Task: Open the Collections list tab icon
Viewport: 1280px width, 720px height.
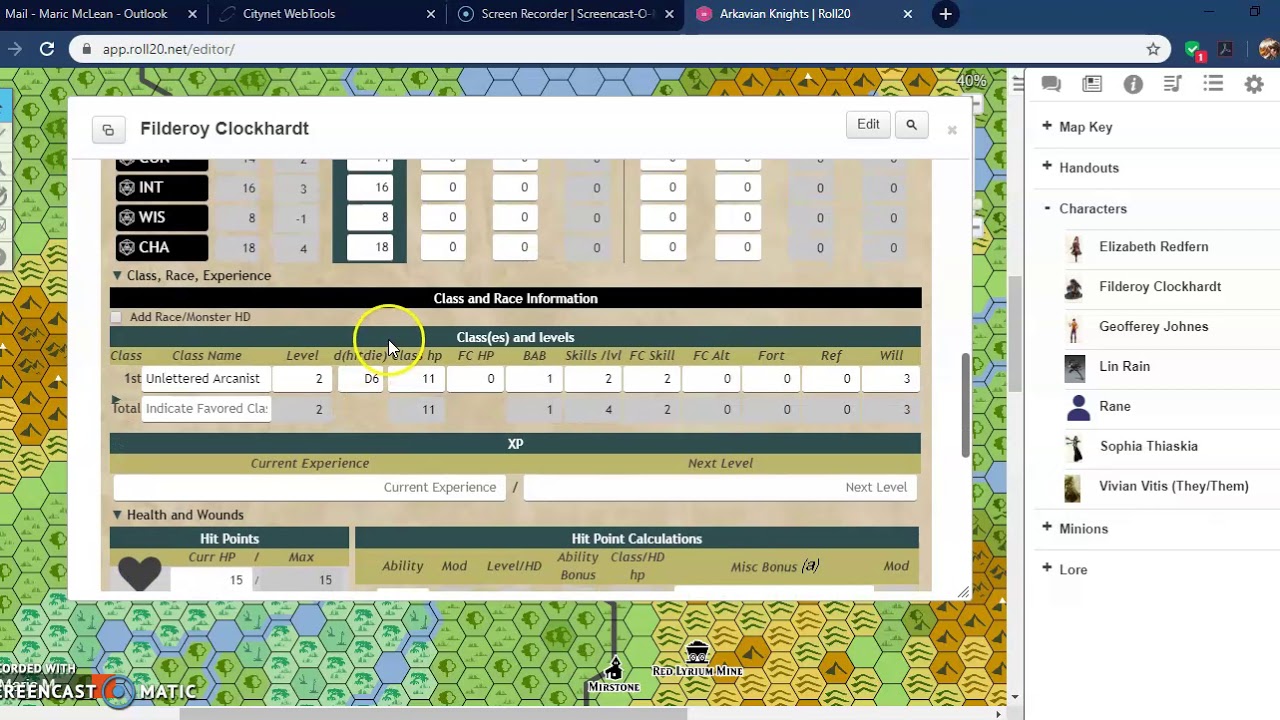Action: [1213, 85]
